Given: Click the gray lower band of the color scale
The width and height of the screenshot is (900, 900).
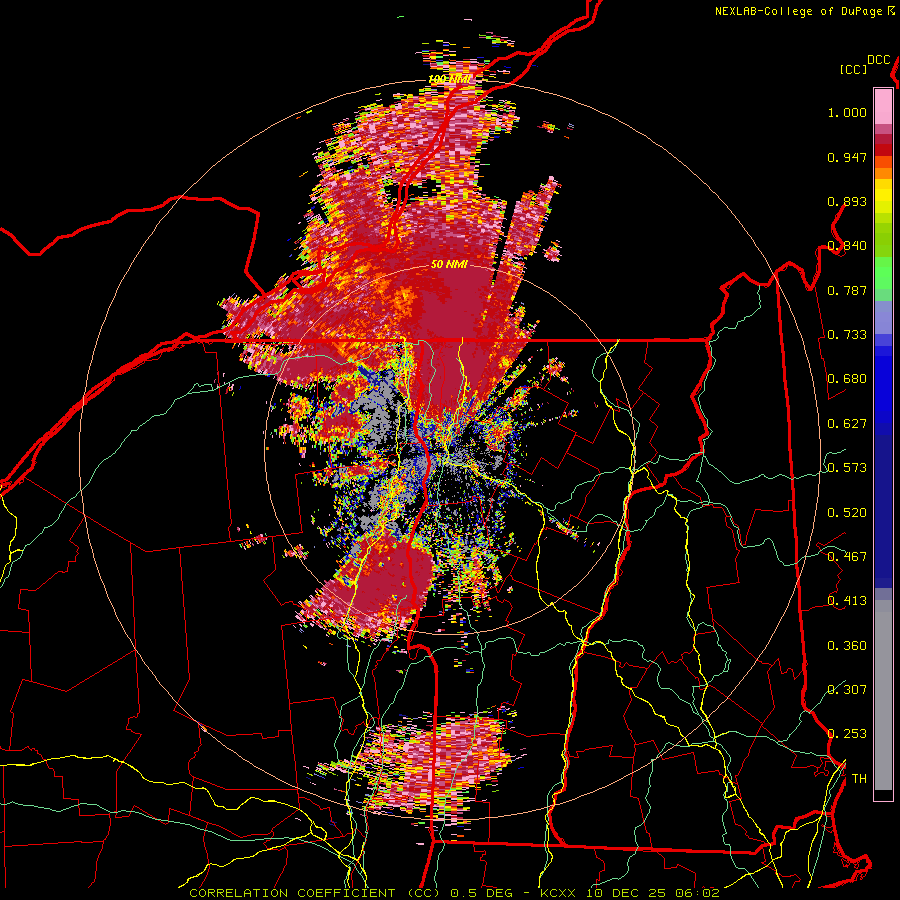Looking at the screenshot, I should click(x=883, y=695).
